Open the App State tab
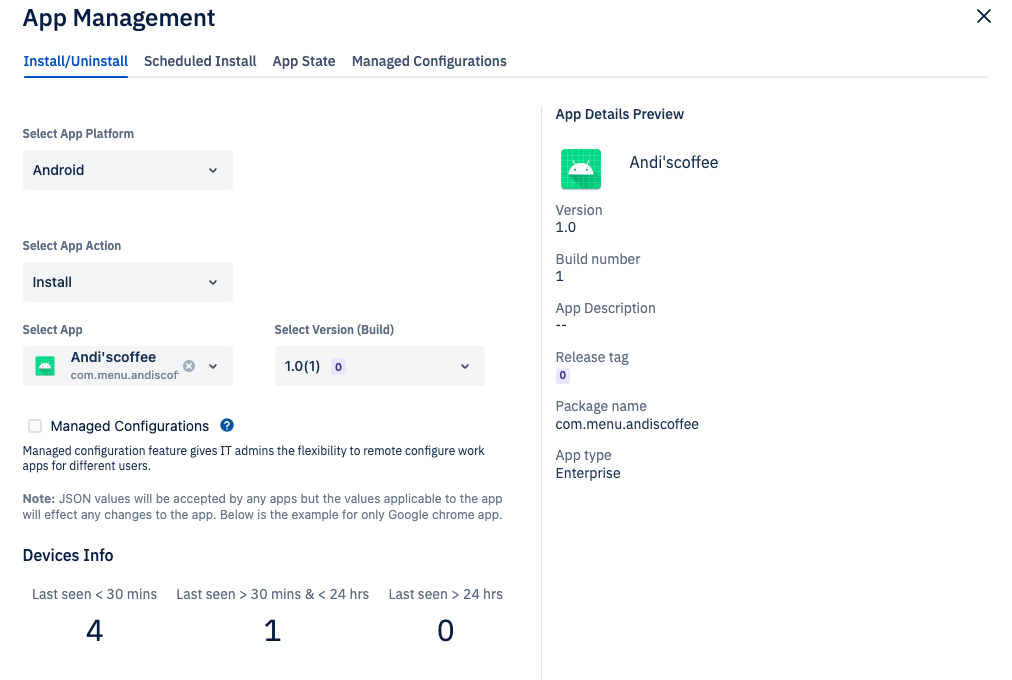 pos(304,61)
